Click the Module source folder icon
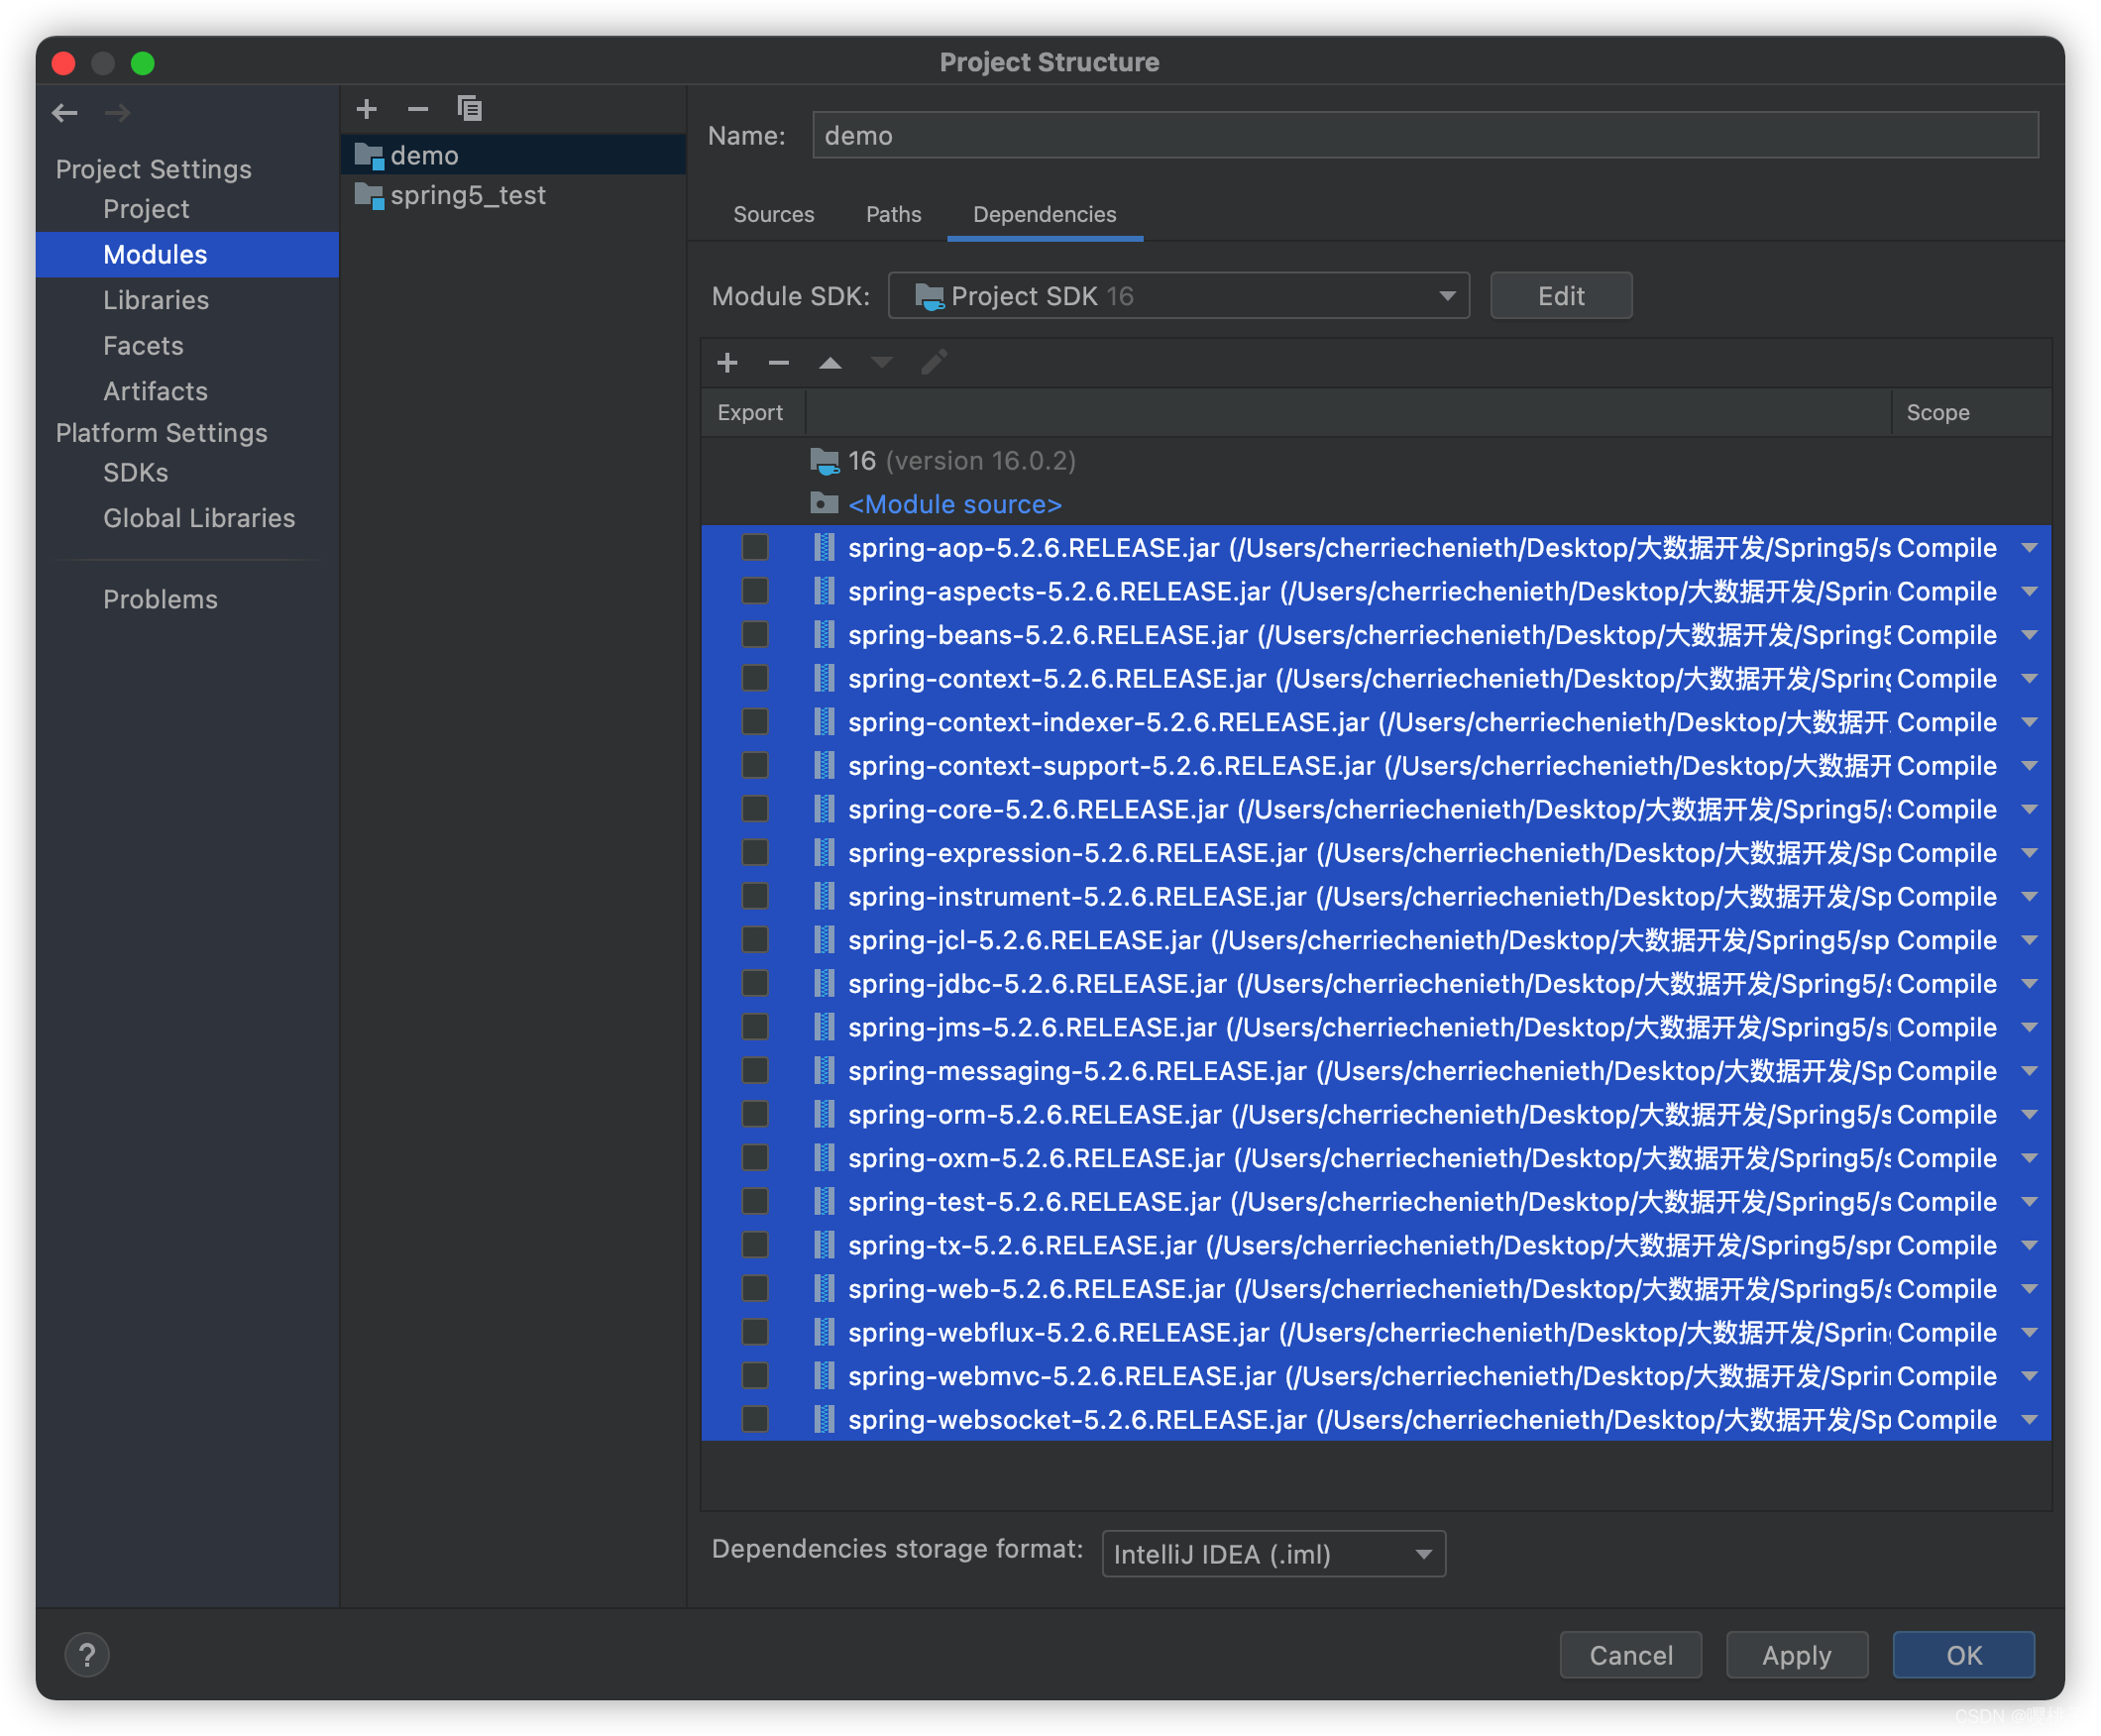The image size is (2101, 1736). 824,503
